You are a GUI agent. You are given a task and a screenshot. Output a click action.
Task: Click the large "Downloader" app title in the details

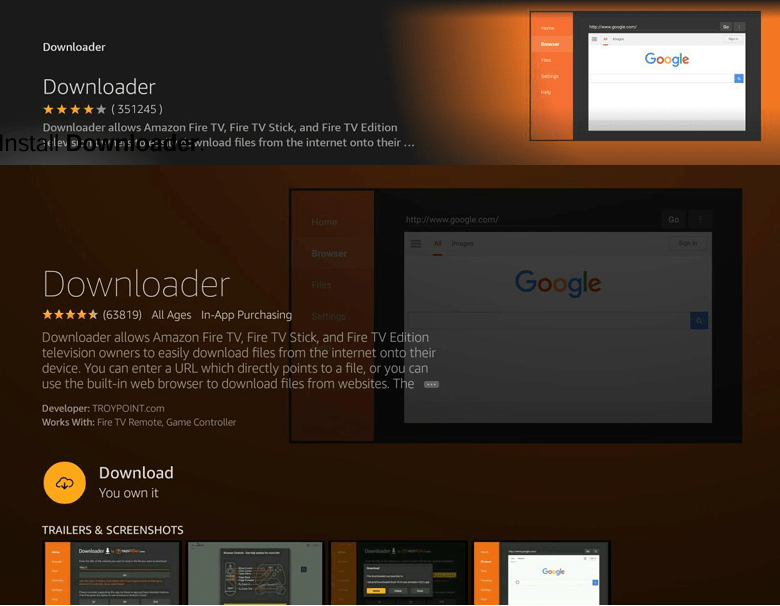136,284
